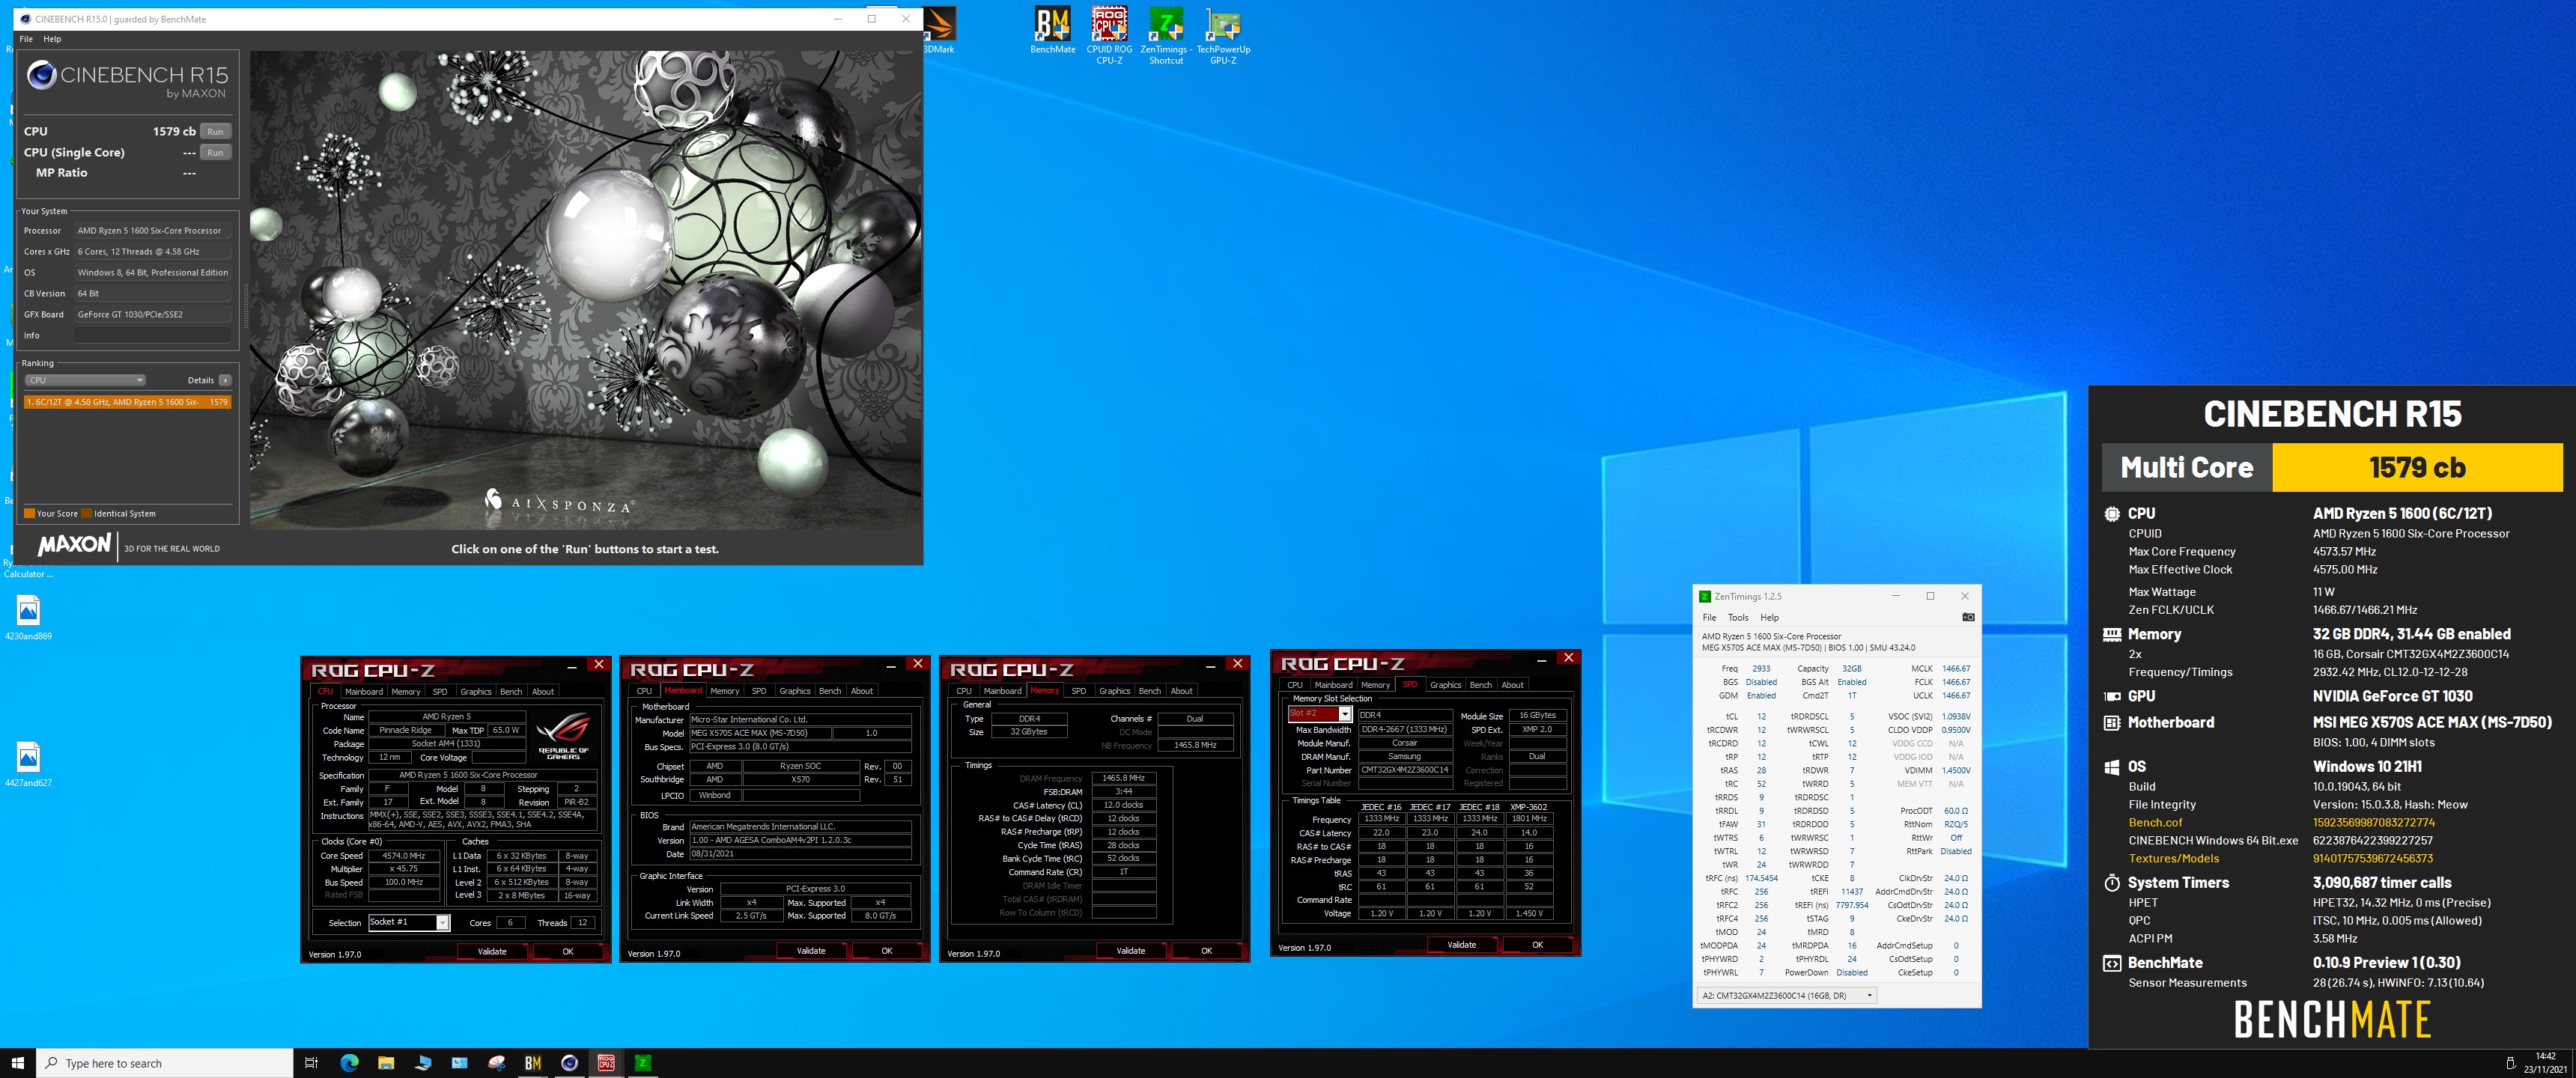Run the Cinebench CPU multi-core test

click(x=215, y=131)
